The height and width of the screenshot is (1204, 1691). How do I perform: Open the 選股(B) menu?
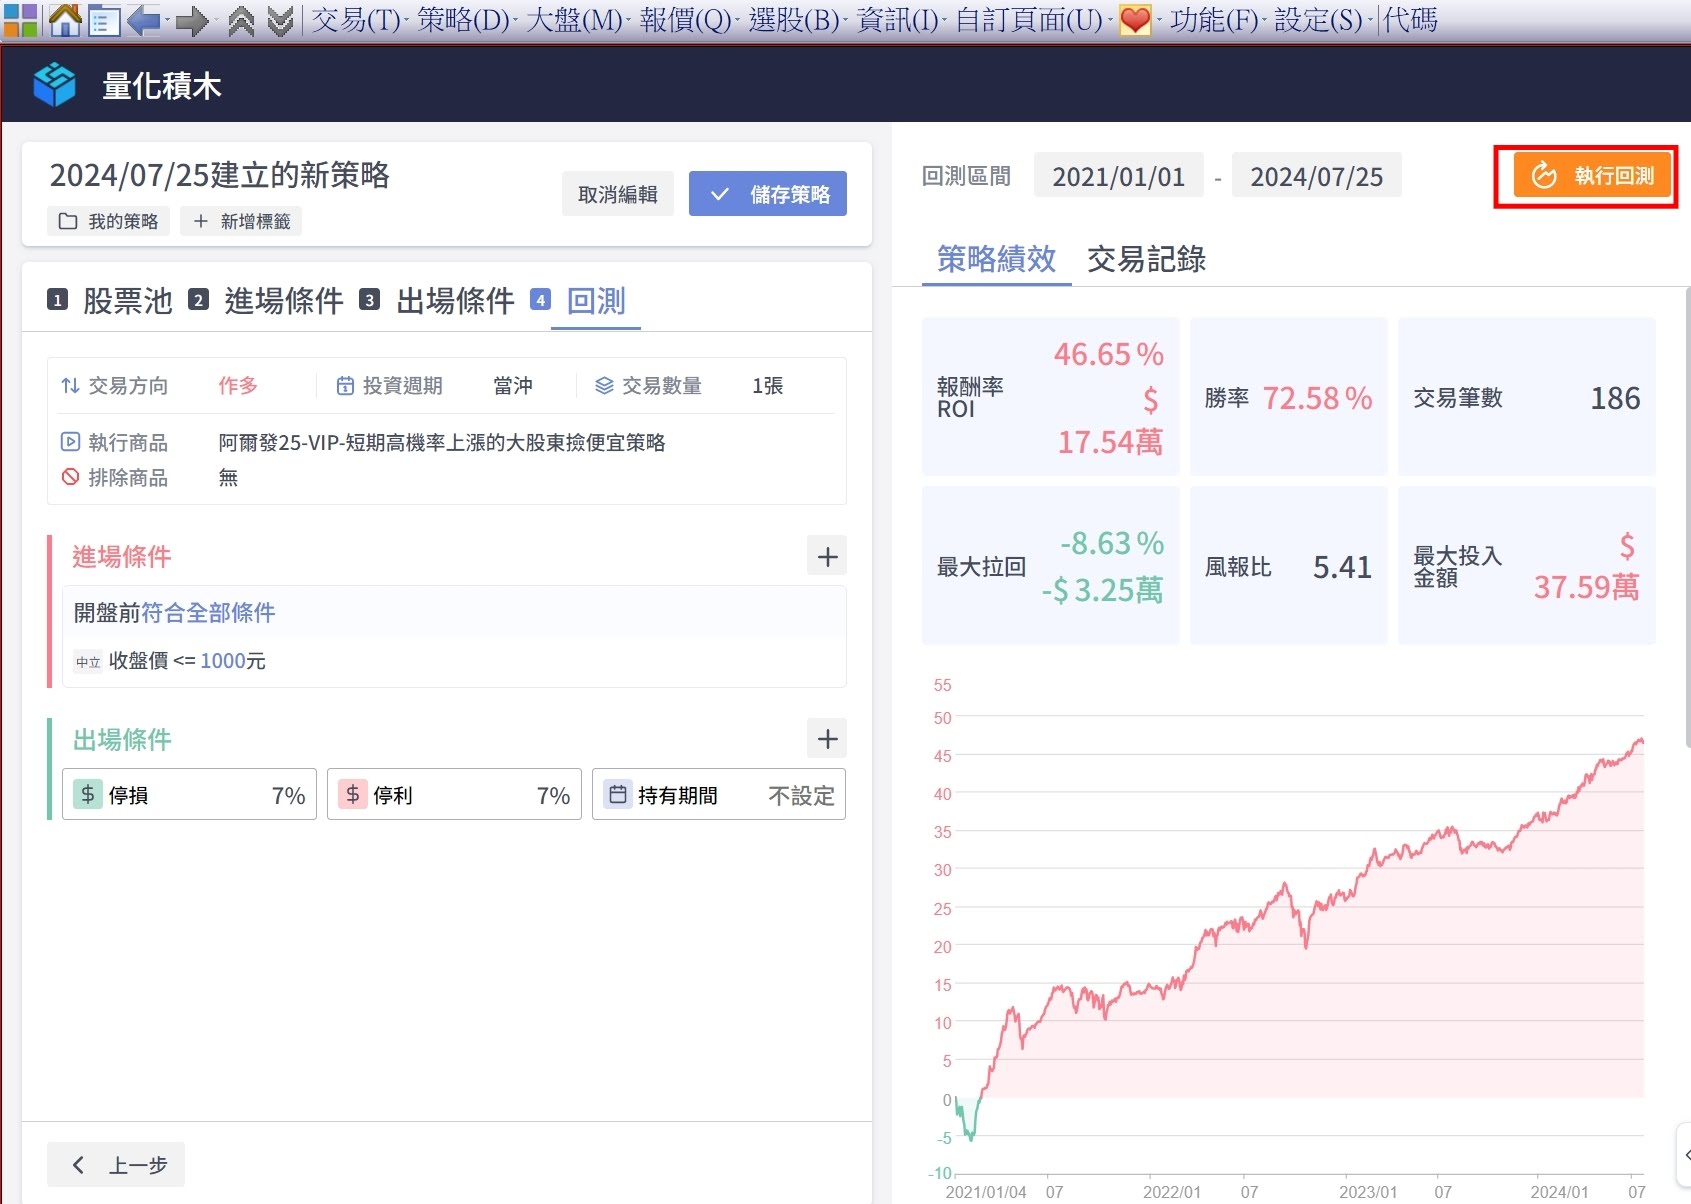point(793,20)
